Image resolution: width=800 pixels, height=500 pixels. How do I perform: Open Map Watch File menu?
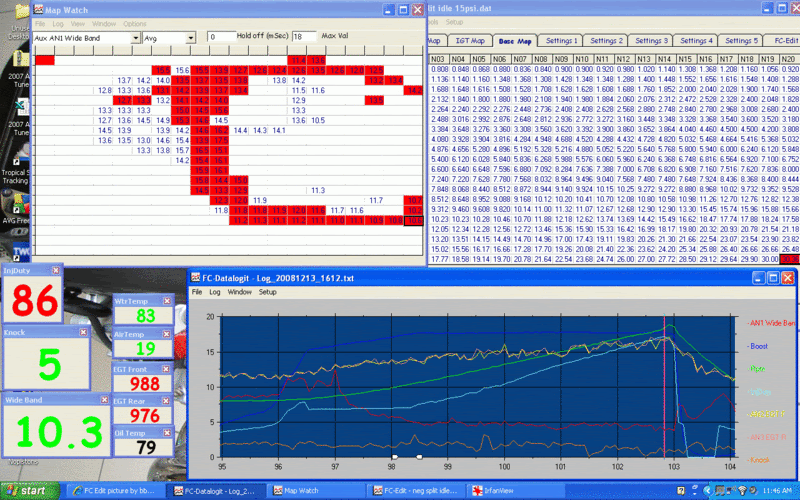(40, 24)
